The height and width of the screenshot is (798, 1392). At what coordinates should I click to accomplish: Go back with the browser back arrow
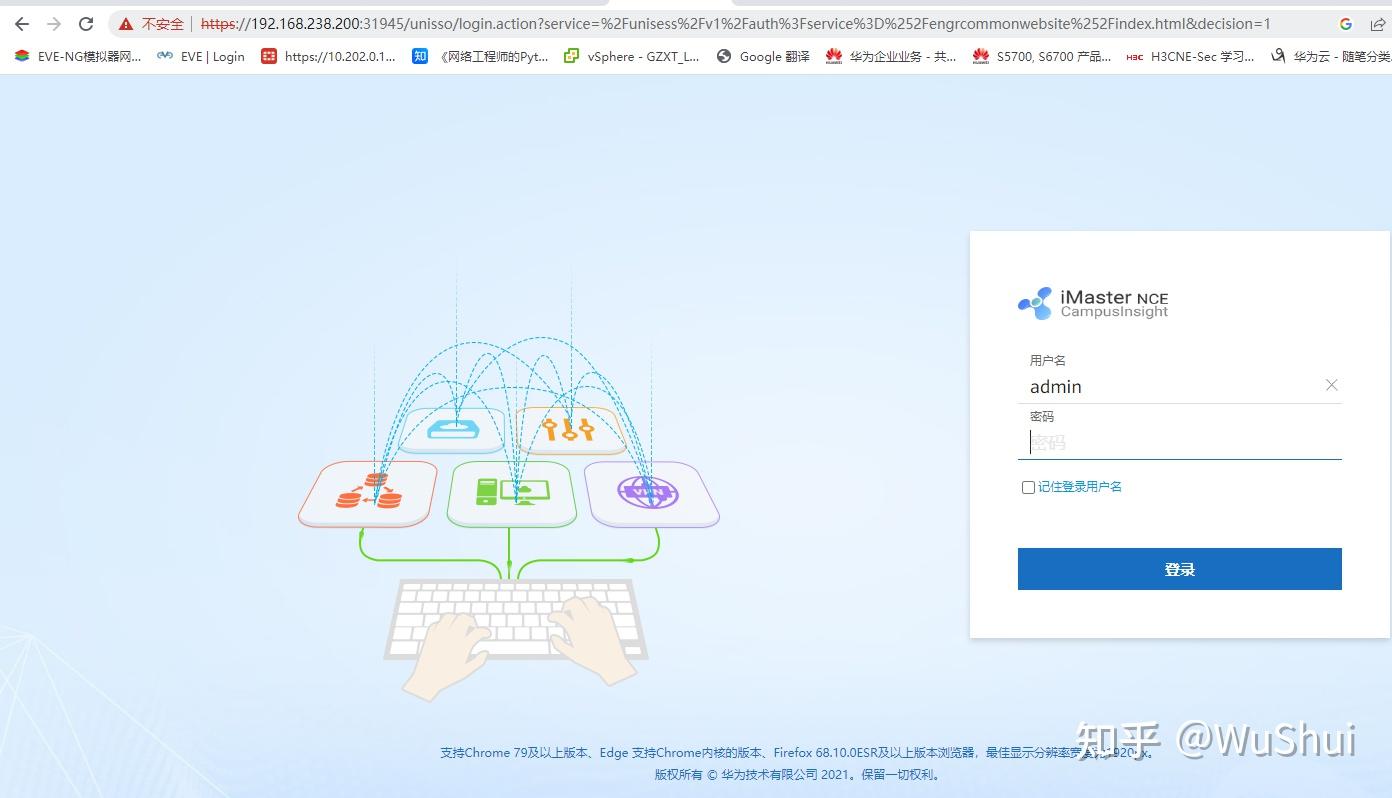pyautogui.click(x=22, y=23)
